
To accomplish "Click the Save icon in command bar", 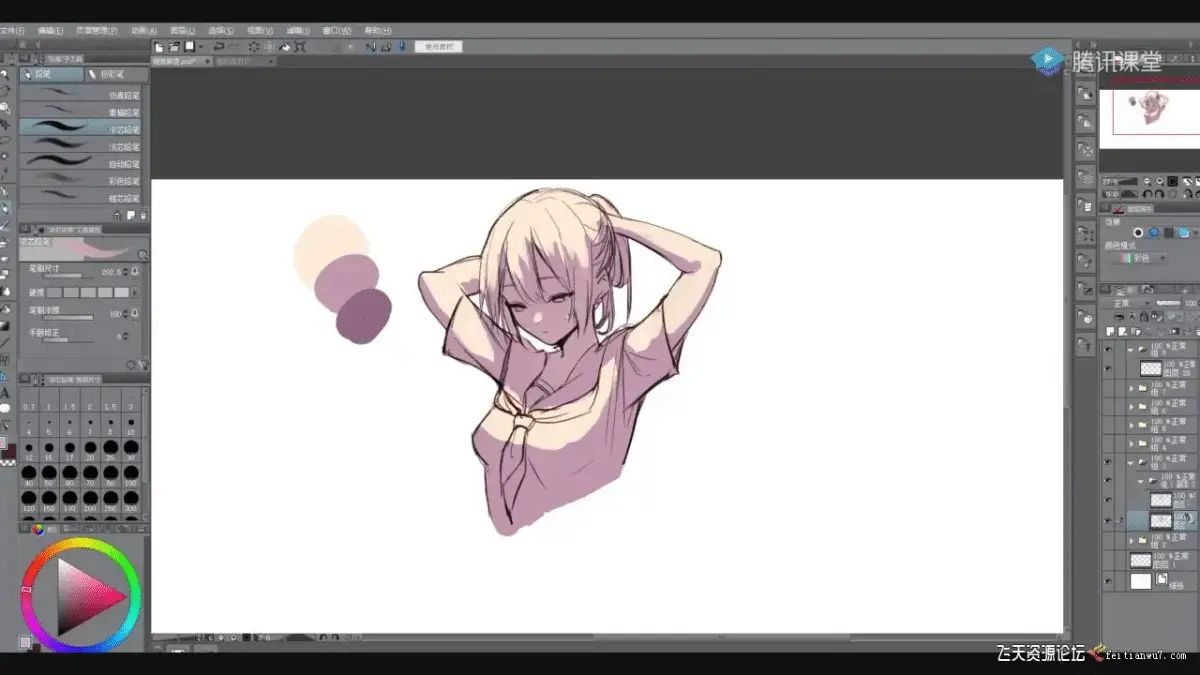I will [189, 47].
